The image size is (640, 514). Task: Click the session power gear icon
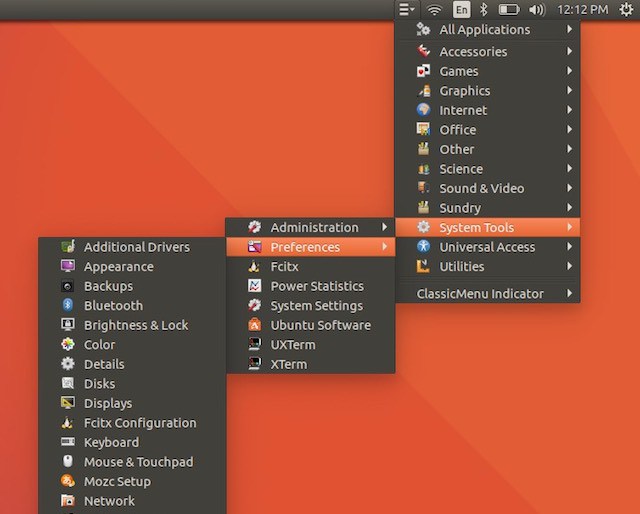pyautogui.click(x=626, y=9)
